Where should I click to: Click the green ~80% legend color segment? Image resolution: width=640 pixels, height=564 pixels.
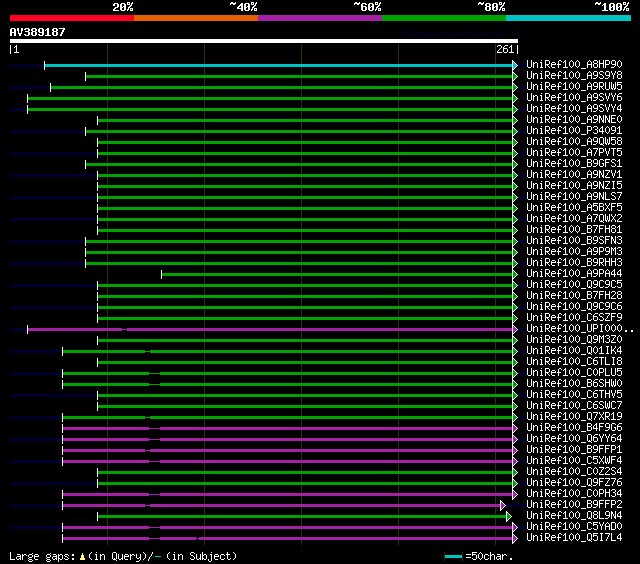click(444, 18)
